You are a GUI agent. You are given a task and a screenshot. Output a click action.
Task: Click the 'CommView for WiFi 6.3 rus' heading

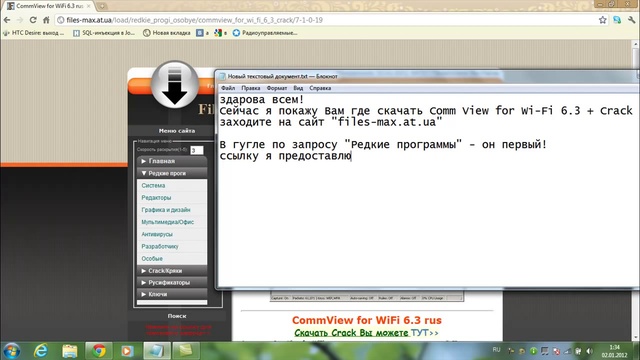tap(367, 320)
